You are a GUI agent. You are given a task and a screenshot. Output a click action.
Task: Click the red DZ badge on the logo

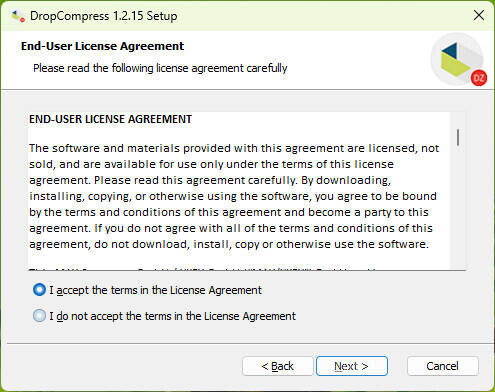pyautogui.click(x=479, y=78)
